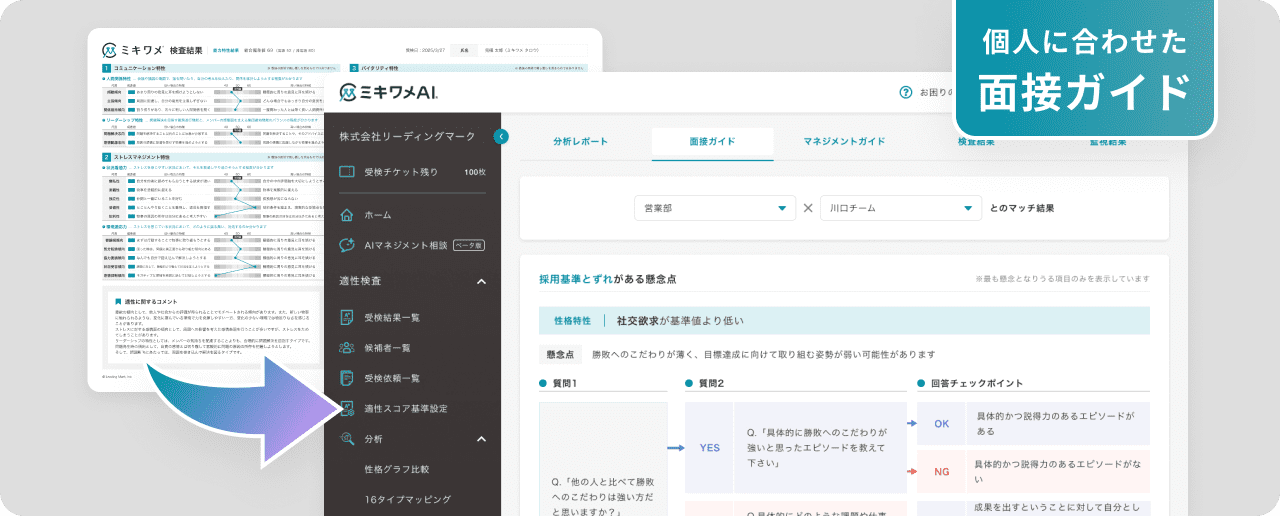The image size is (1280, 516).
Task: Click the 質問1 question card
Action: (603, 459)
